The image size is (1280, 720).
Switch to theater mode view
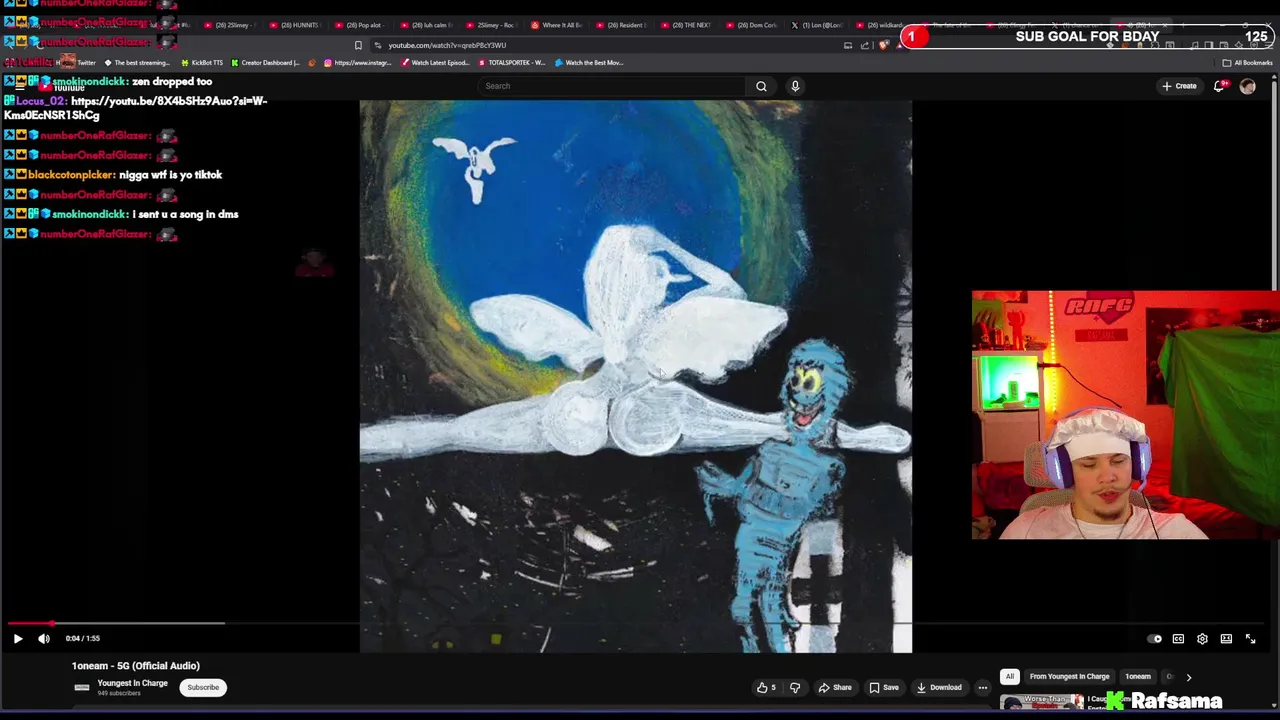click(x=1226, y=639)
